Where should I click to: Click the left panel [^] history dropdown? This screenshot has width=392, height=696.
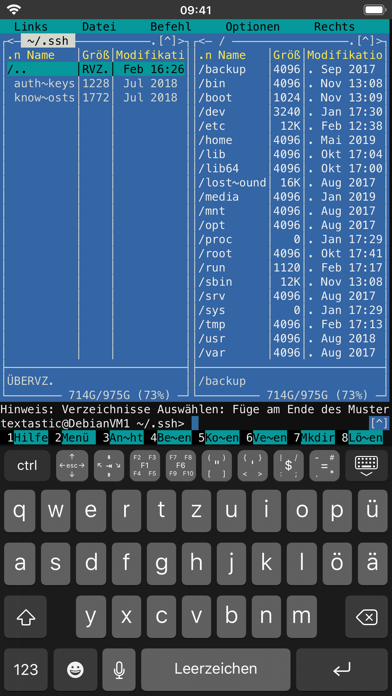coord(168,41)
